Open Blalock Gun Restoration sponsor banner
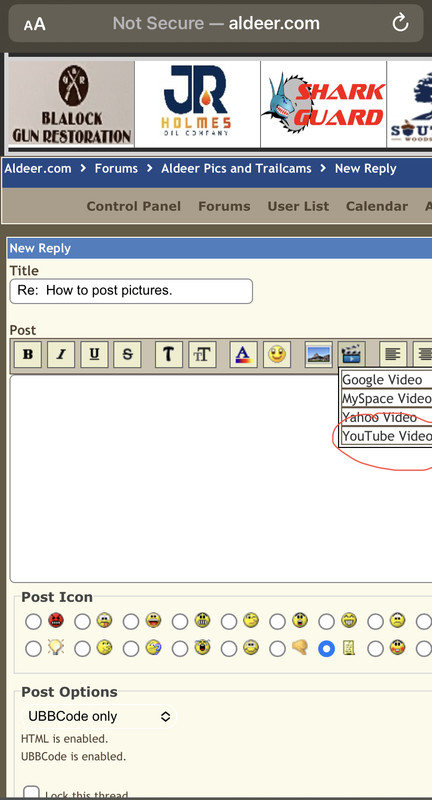The width and height of the screenshot is (432, 800). point(71,105)
